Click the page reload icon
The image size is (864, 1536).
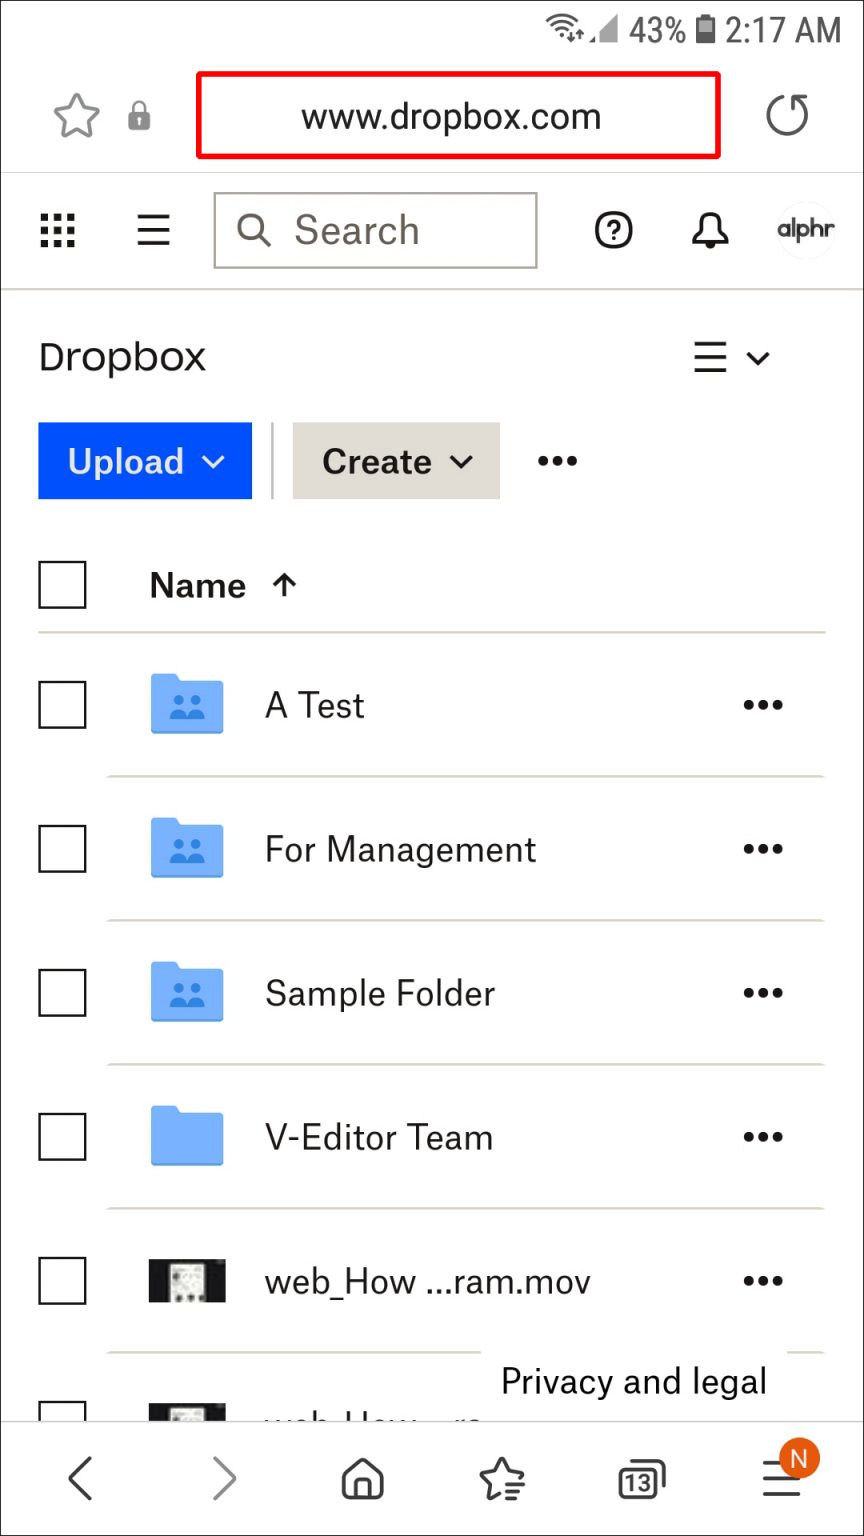[x=788, y=115]
